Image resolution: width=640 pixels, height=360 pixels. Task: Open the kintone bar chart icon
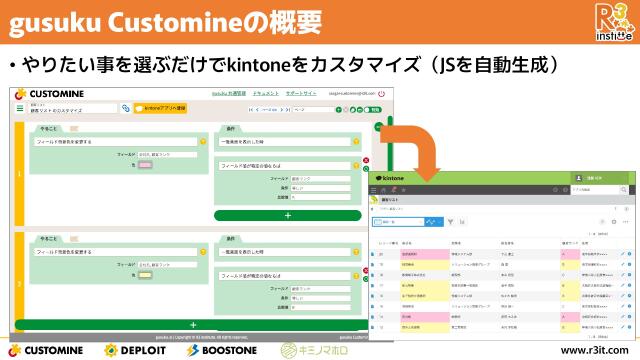coord(462,222)
